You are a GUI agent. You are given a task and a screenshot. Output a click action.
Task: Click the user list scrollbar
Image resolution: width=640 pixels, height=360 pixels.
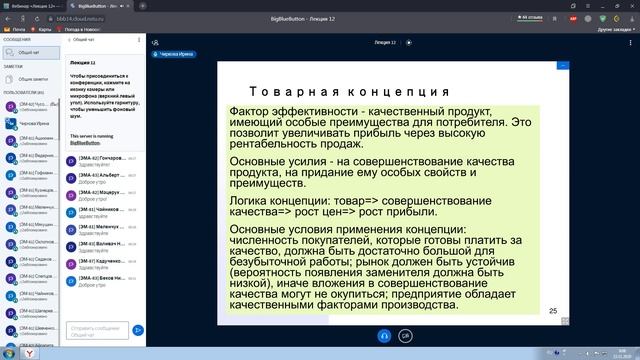(60, 120)
